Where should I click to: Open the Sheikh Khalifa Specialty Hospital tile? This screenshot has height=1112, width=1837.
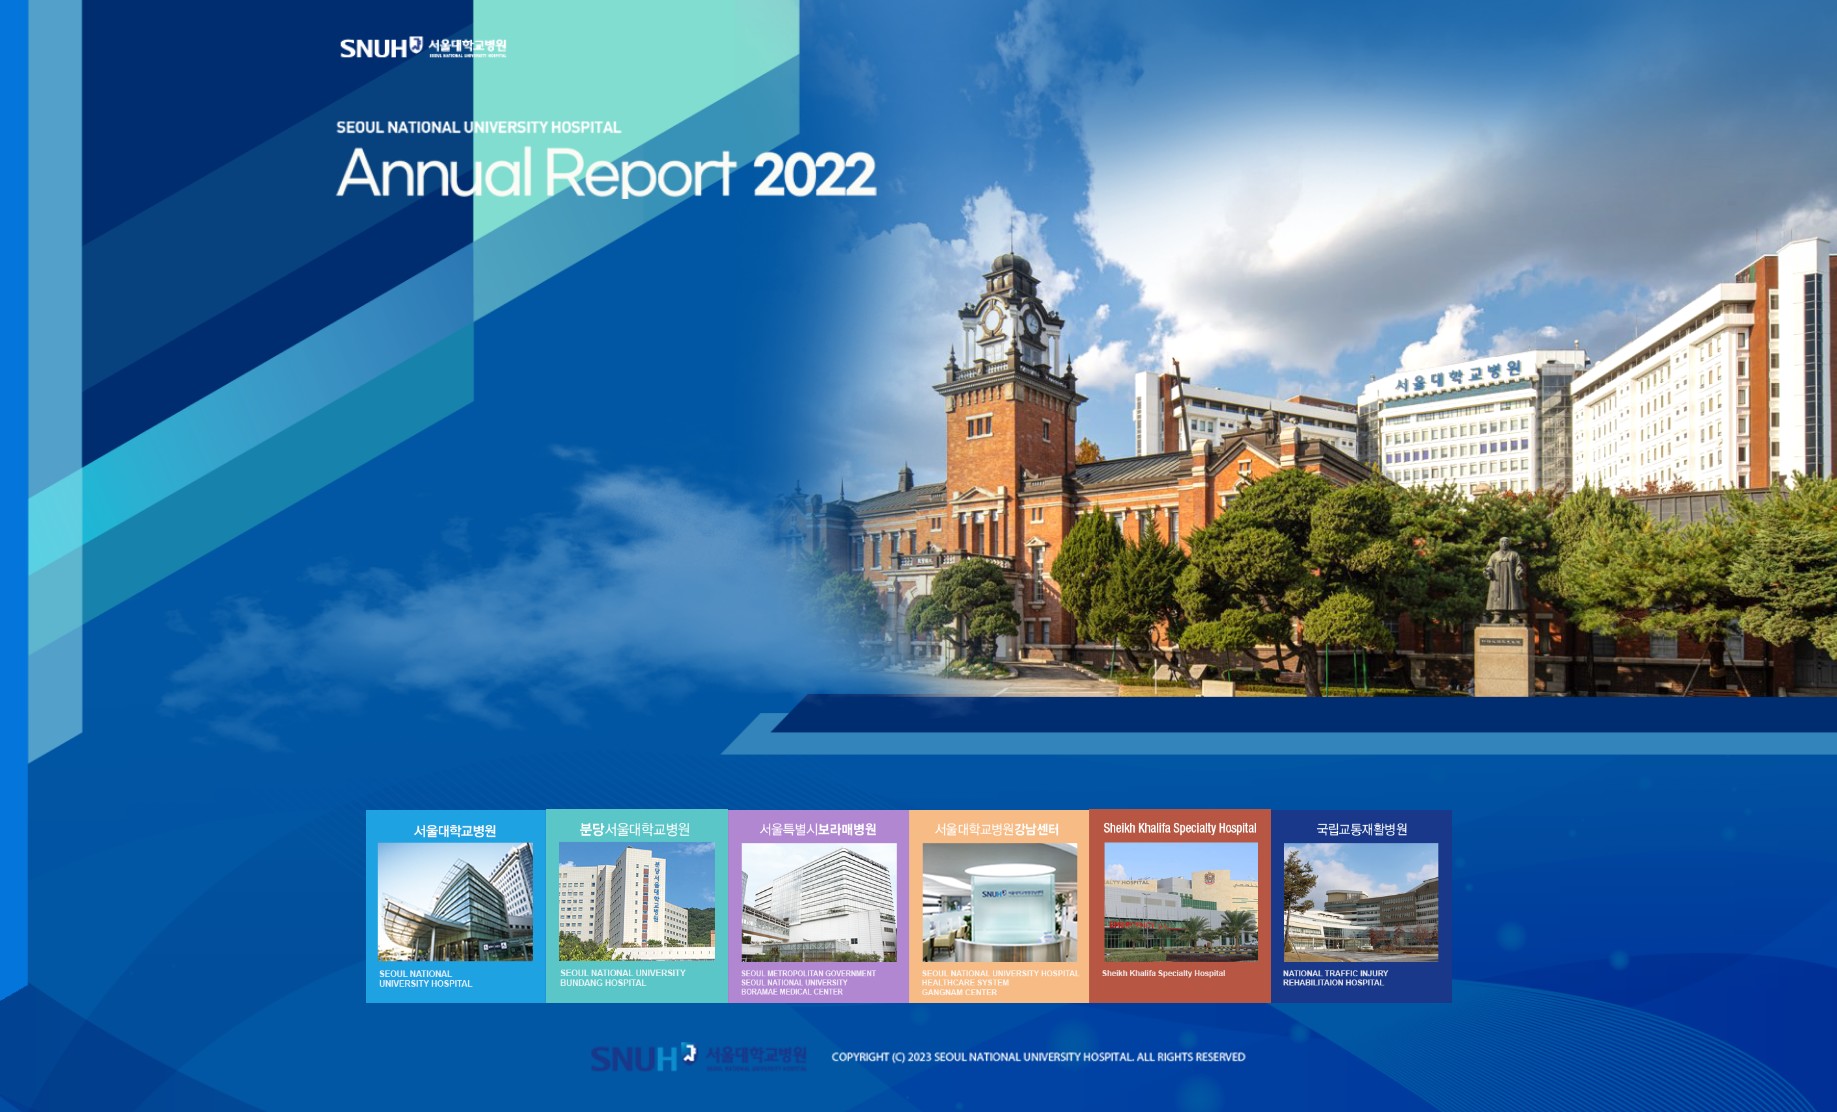[x=1180, y=906]
